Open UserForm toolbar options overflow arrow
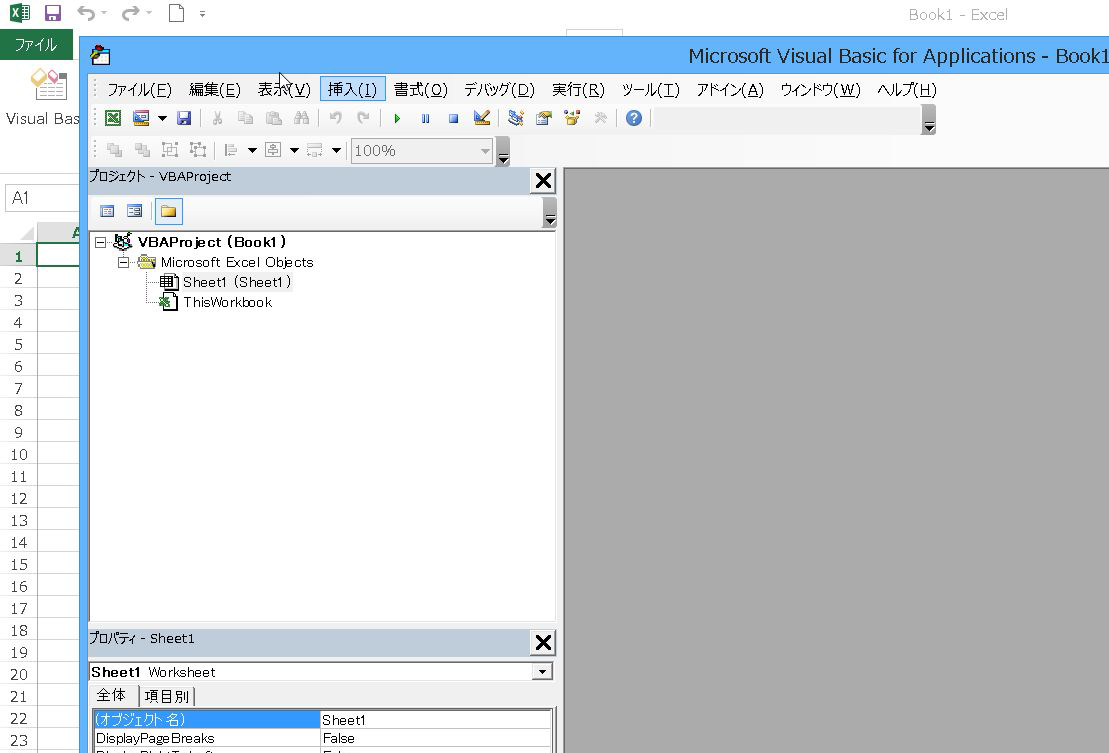The height and width of the screenshot is (753, 1109). 504,151
